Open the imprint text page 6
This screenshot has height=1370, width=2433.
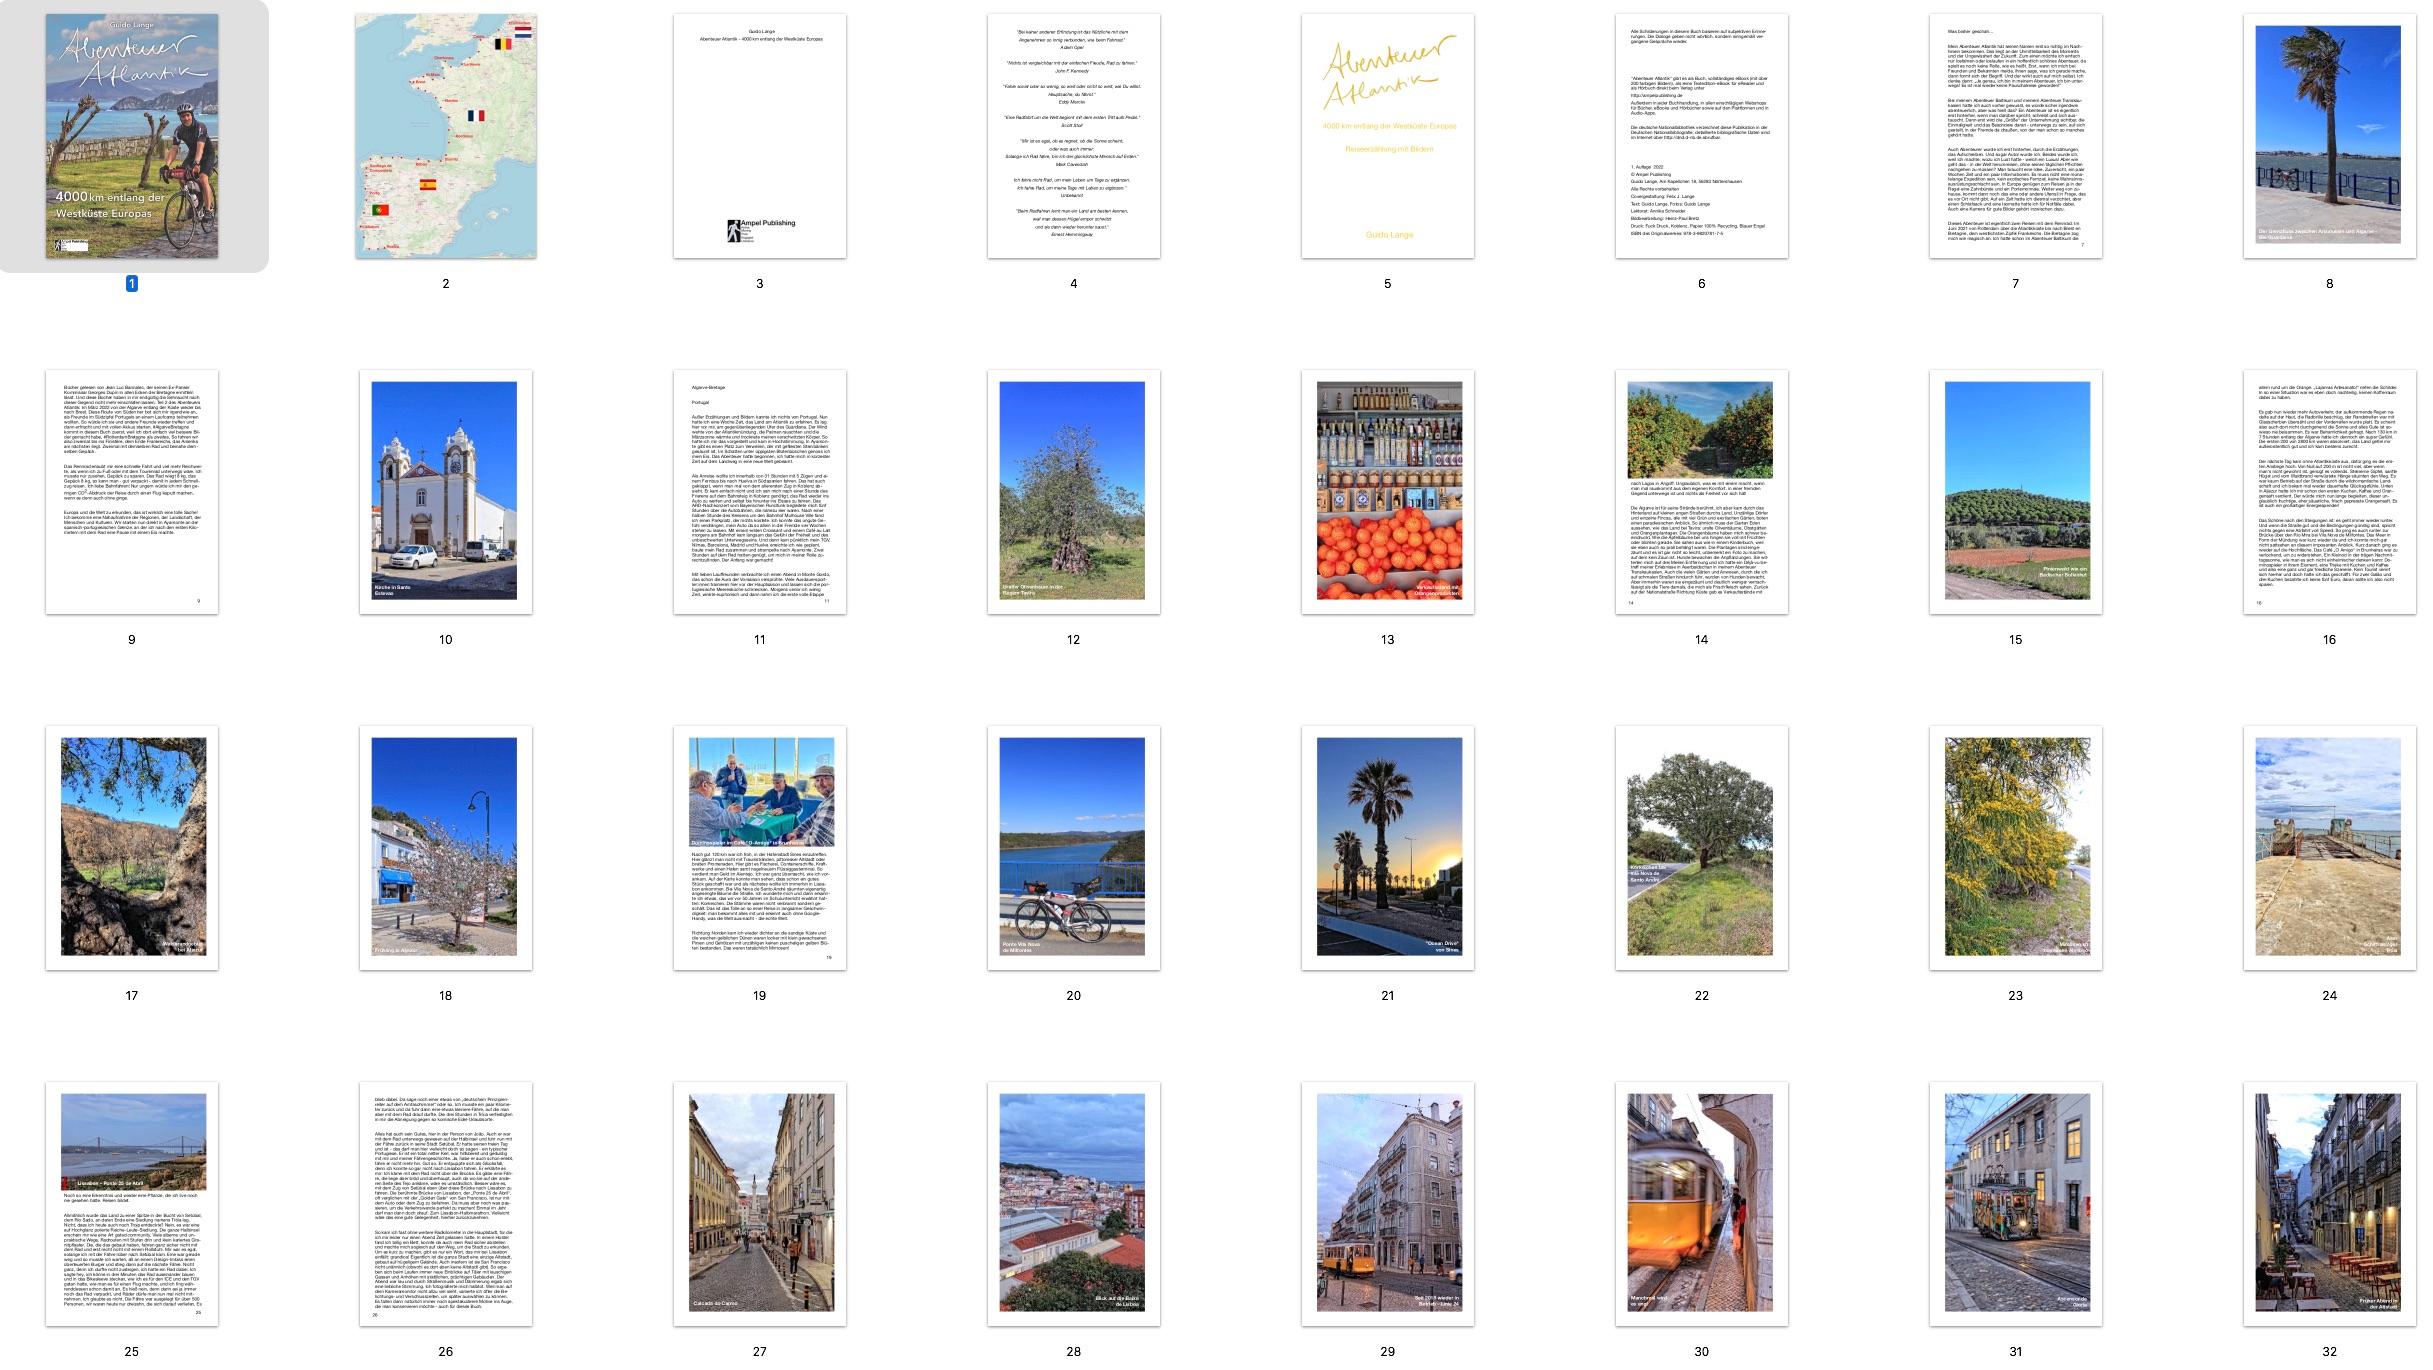(x=1702, y=136)
